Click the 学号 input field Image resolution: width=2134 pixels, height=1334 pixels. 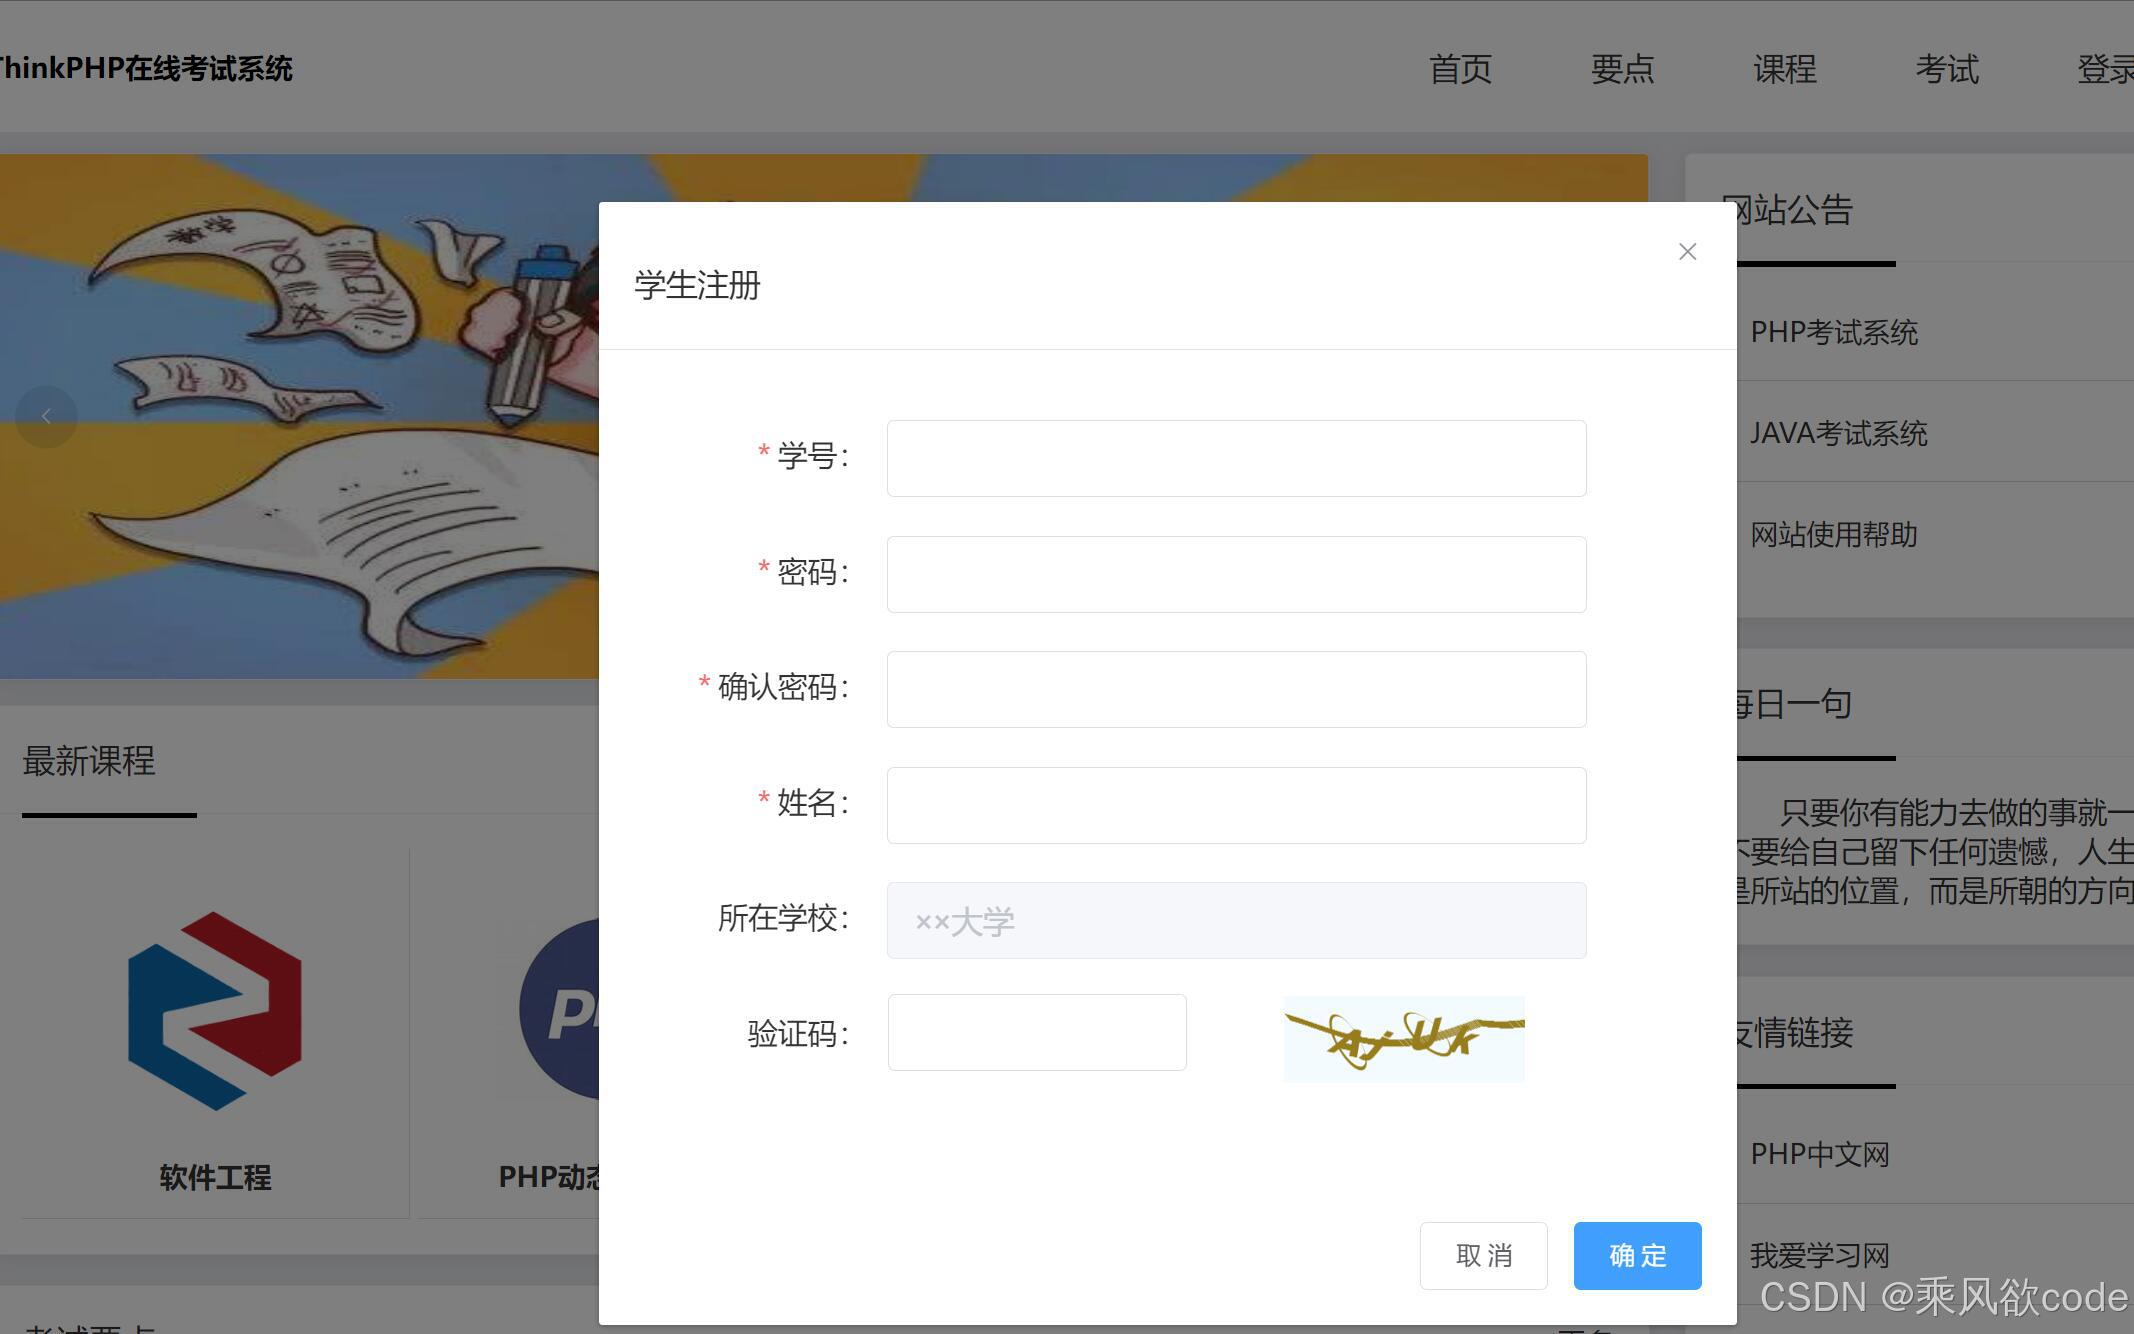point(1236,458)
